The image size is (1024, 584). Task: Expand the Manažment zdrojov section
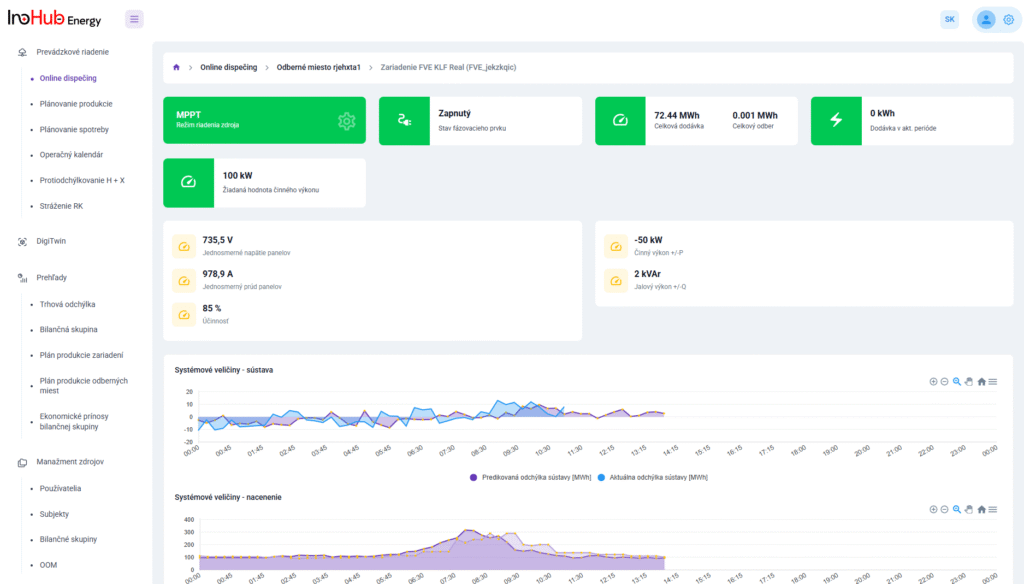click(x=70, y=462)
